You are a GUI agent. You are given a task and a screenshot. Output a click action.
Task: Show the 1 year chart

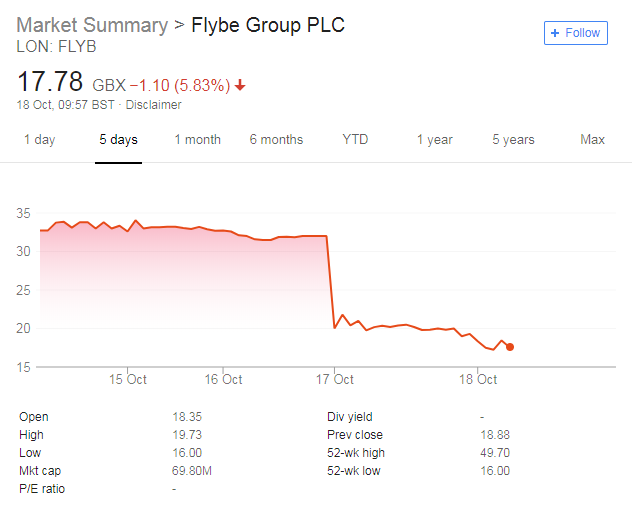435,140
